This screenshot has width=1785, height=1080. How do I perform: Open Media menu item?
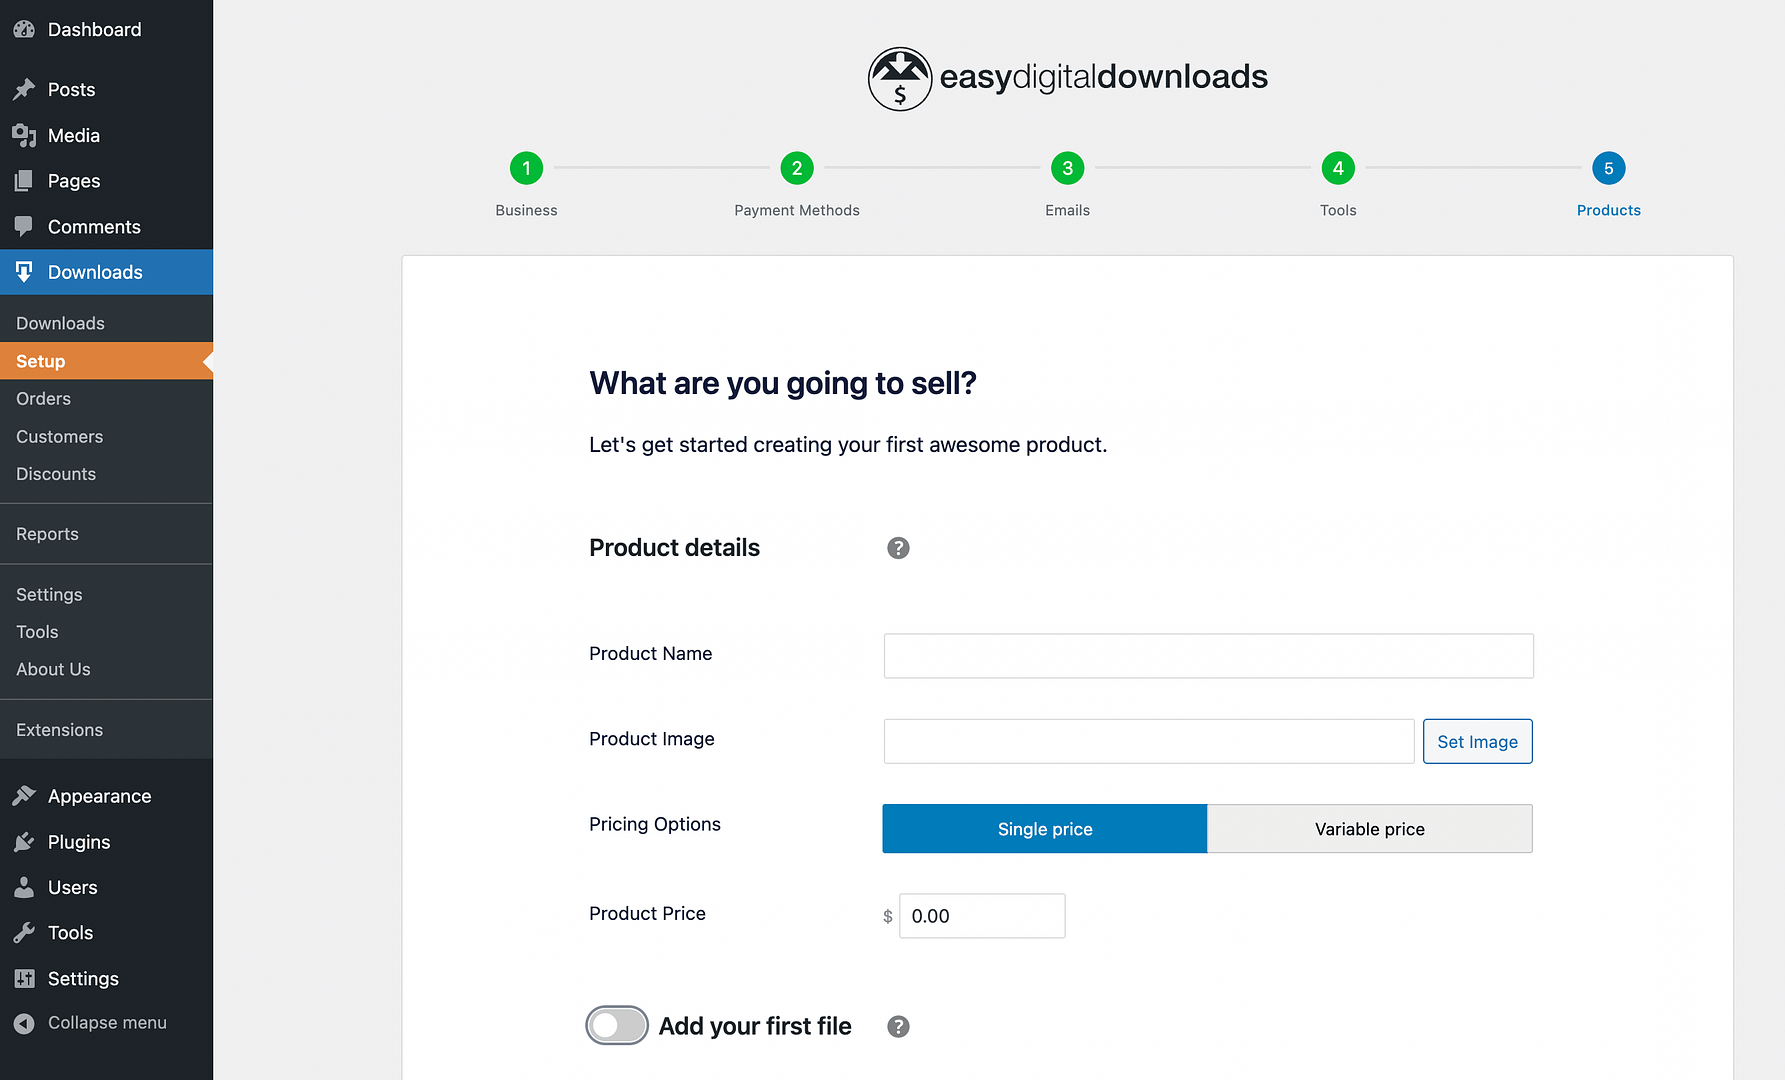point(106,135)
